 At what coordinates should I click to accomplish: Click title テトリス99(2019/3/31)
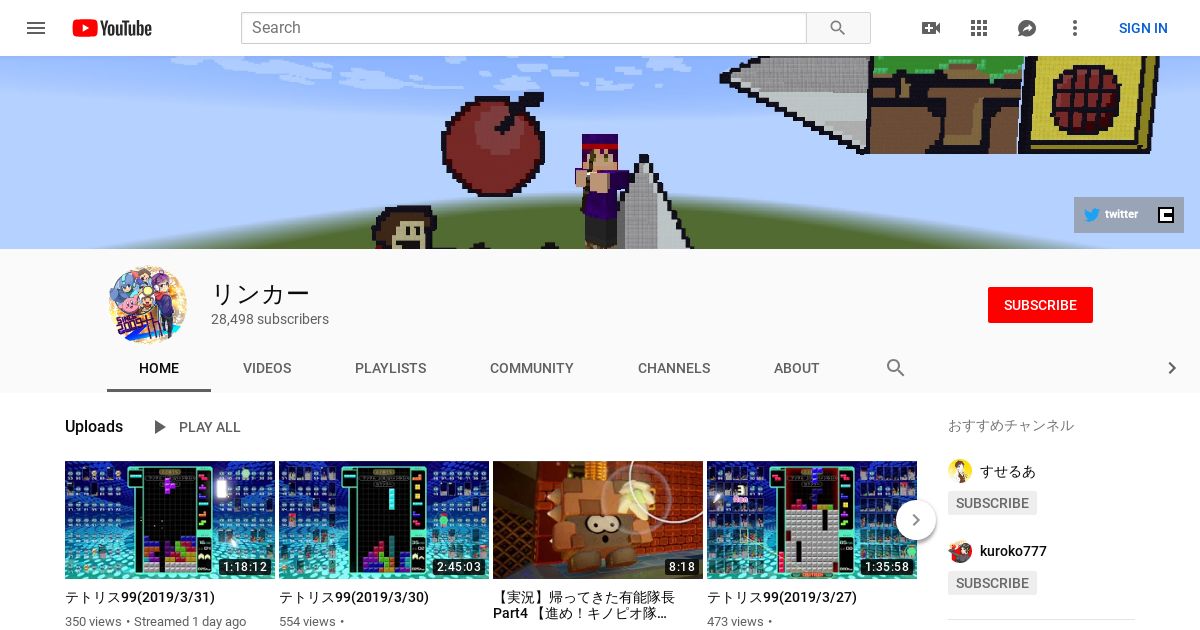tap(140, 597)
